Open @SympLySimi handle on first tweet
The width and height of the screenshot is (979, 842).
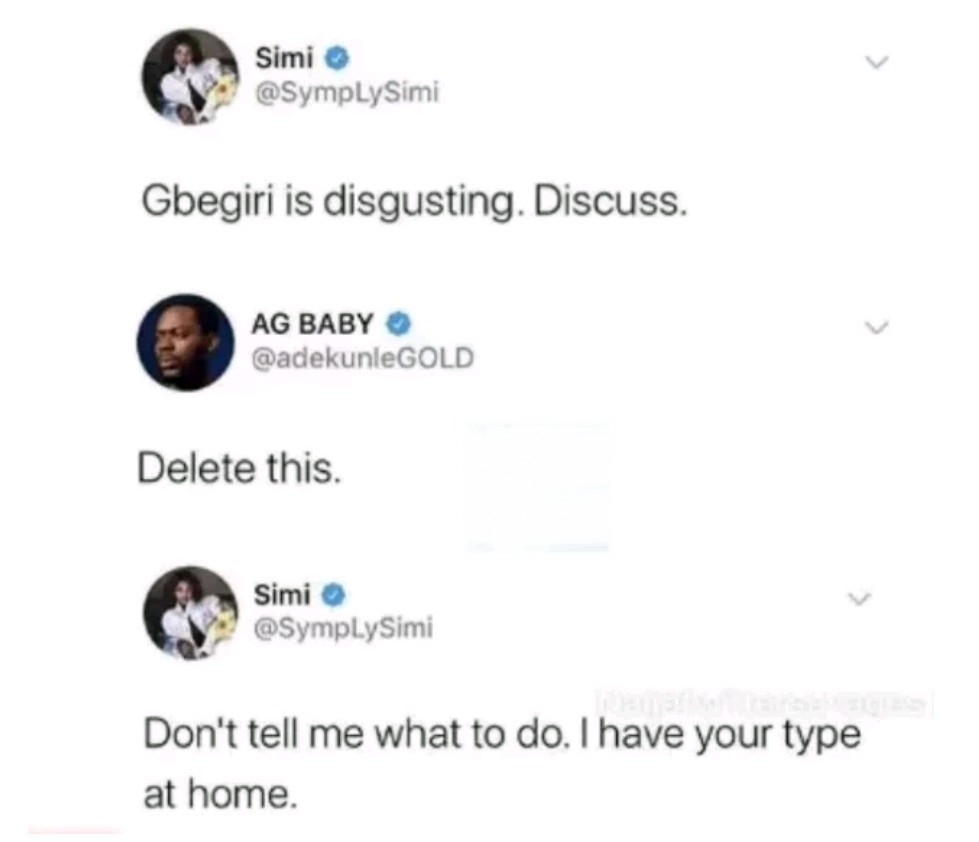(347, 92)
